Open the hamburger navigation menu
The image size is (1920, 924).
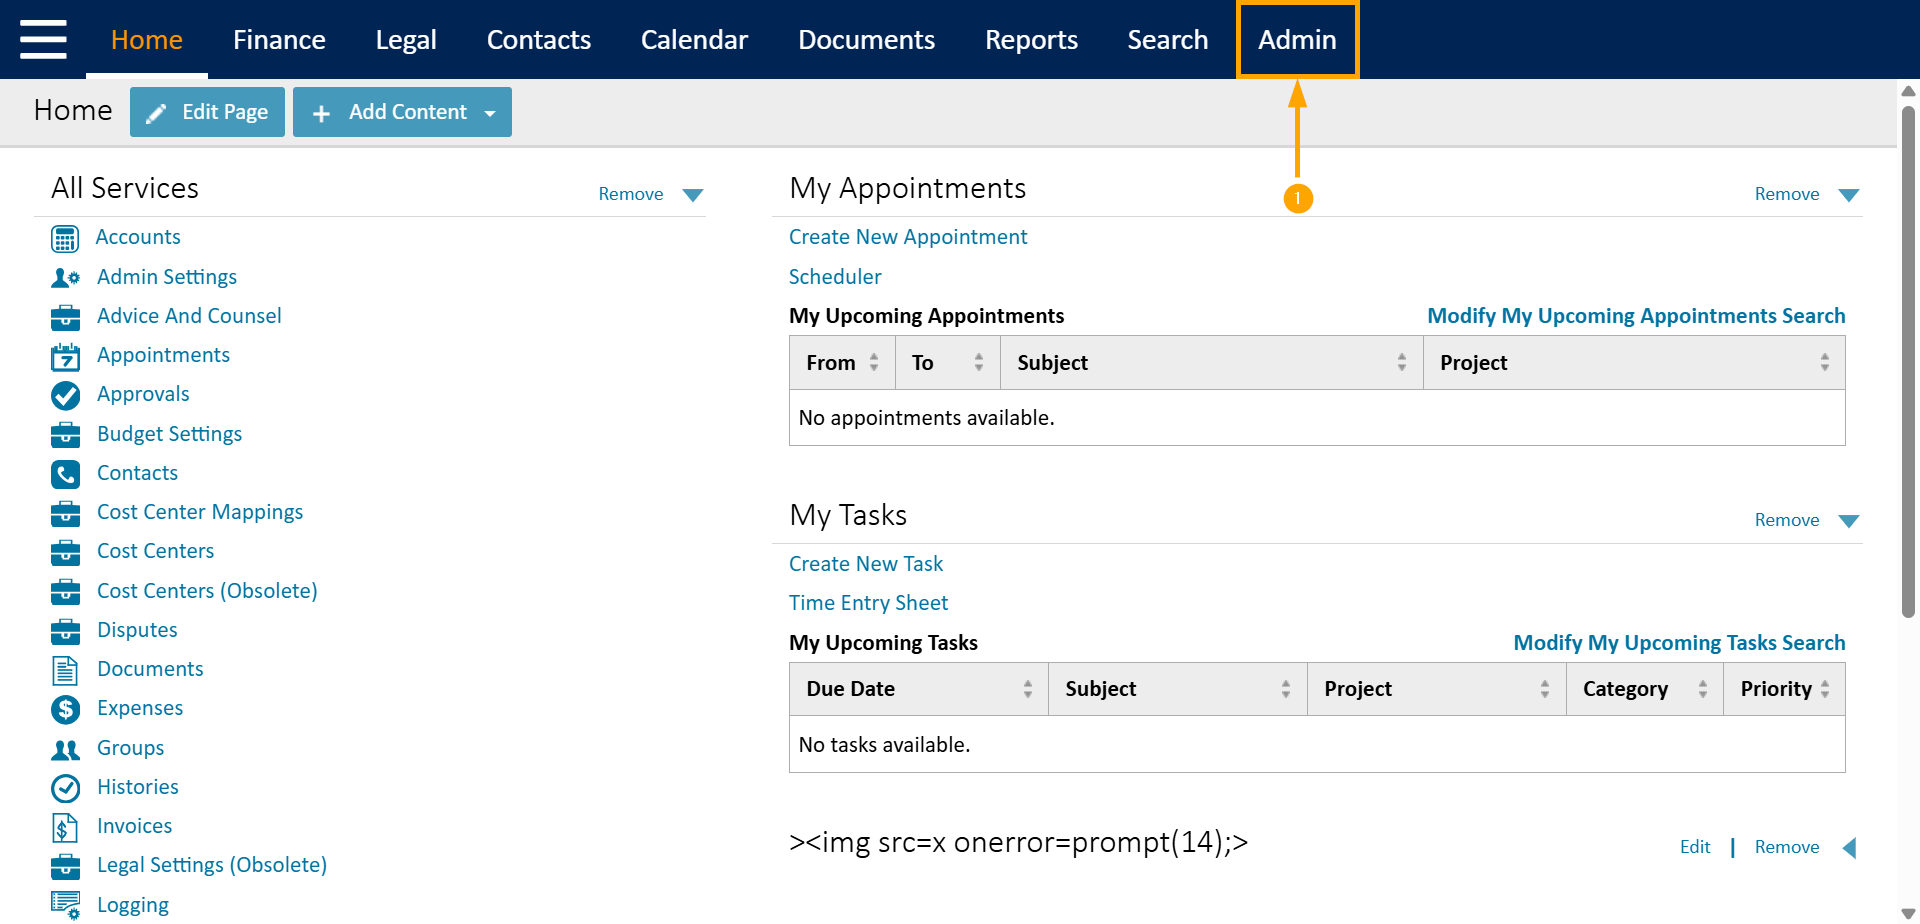coord(42,40)
